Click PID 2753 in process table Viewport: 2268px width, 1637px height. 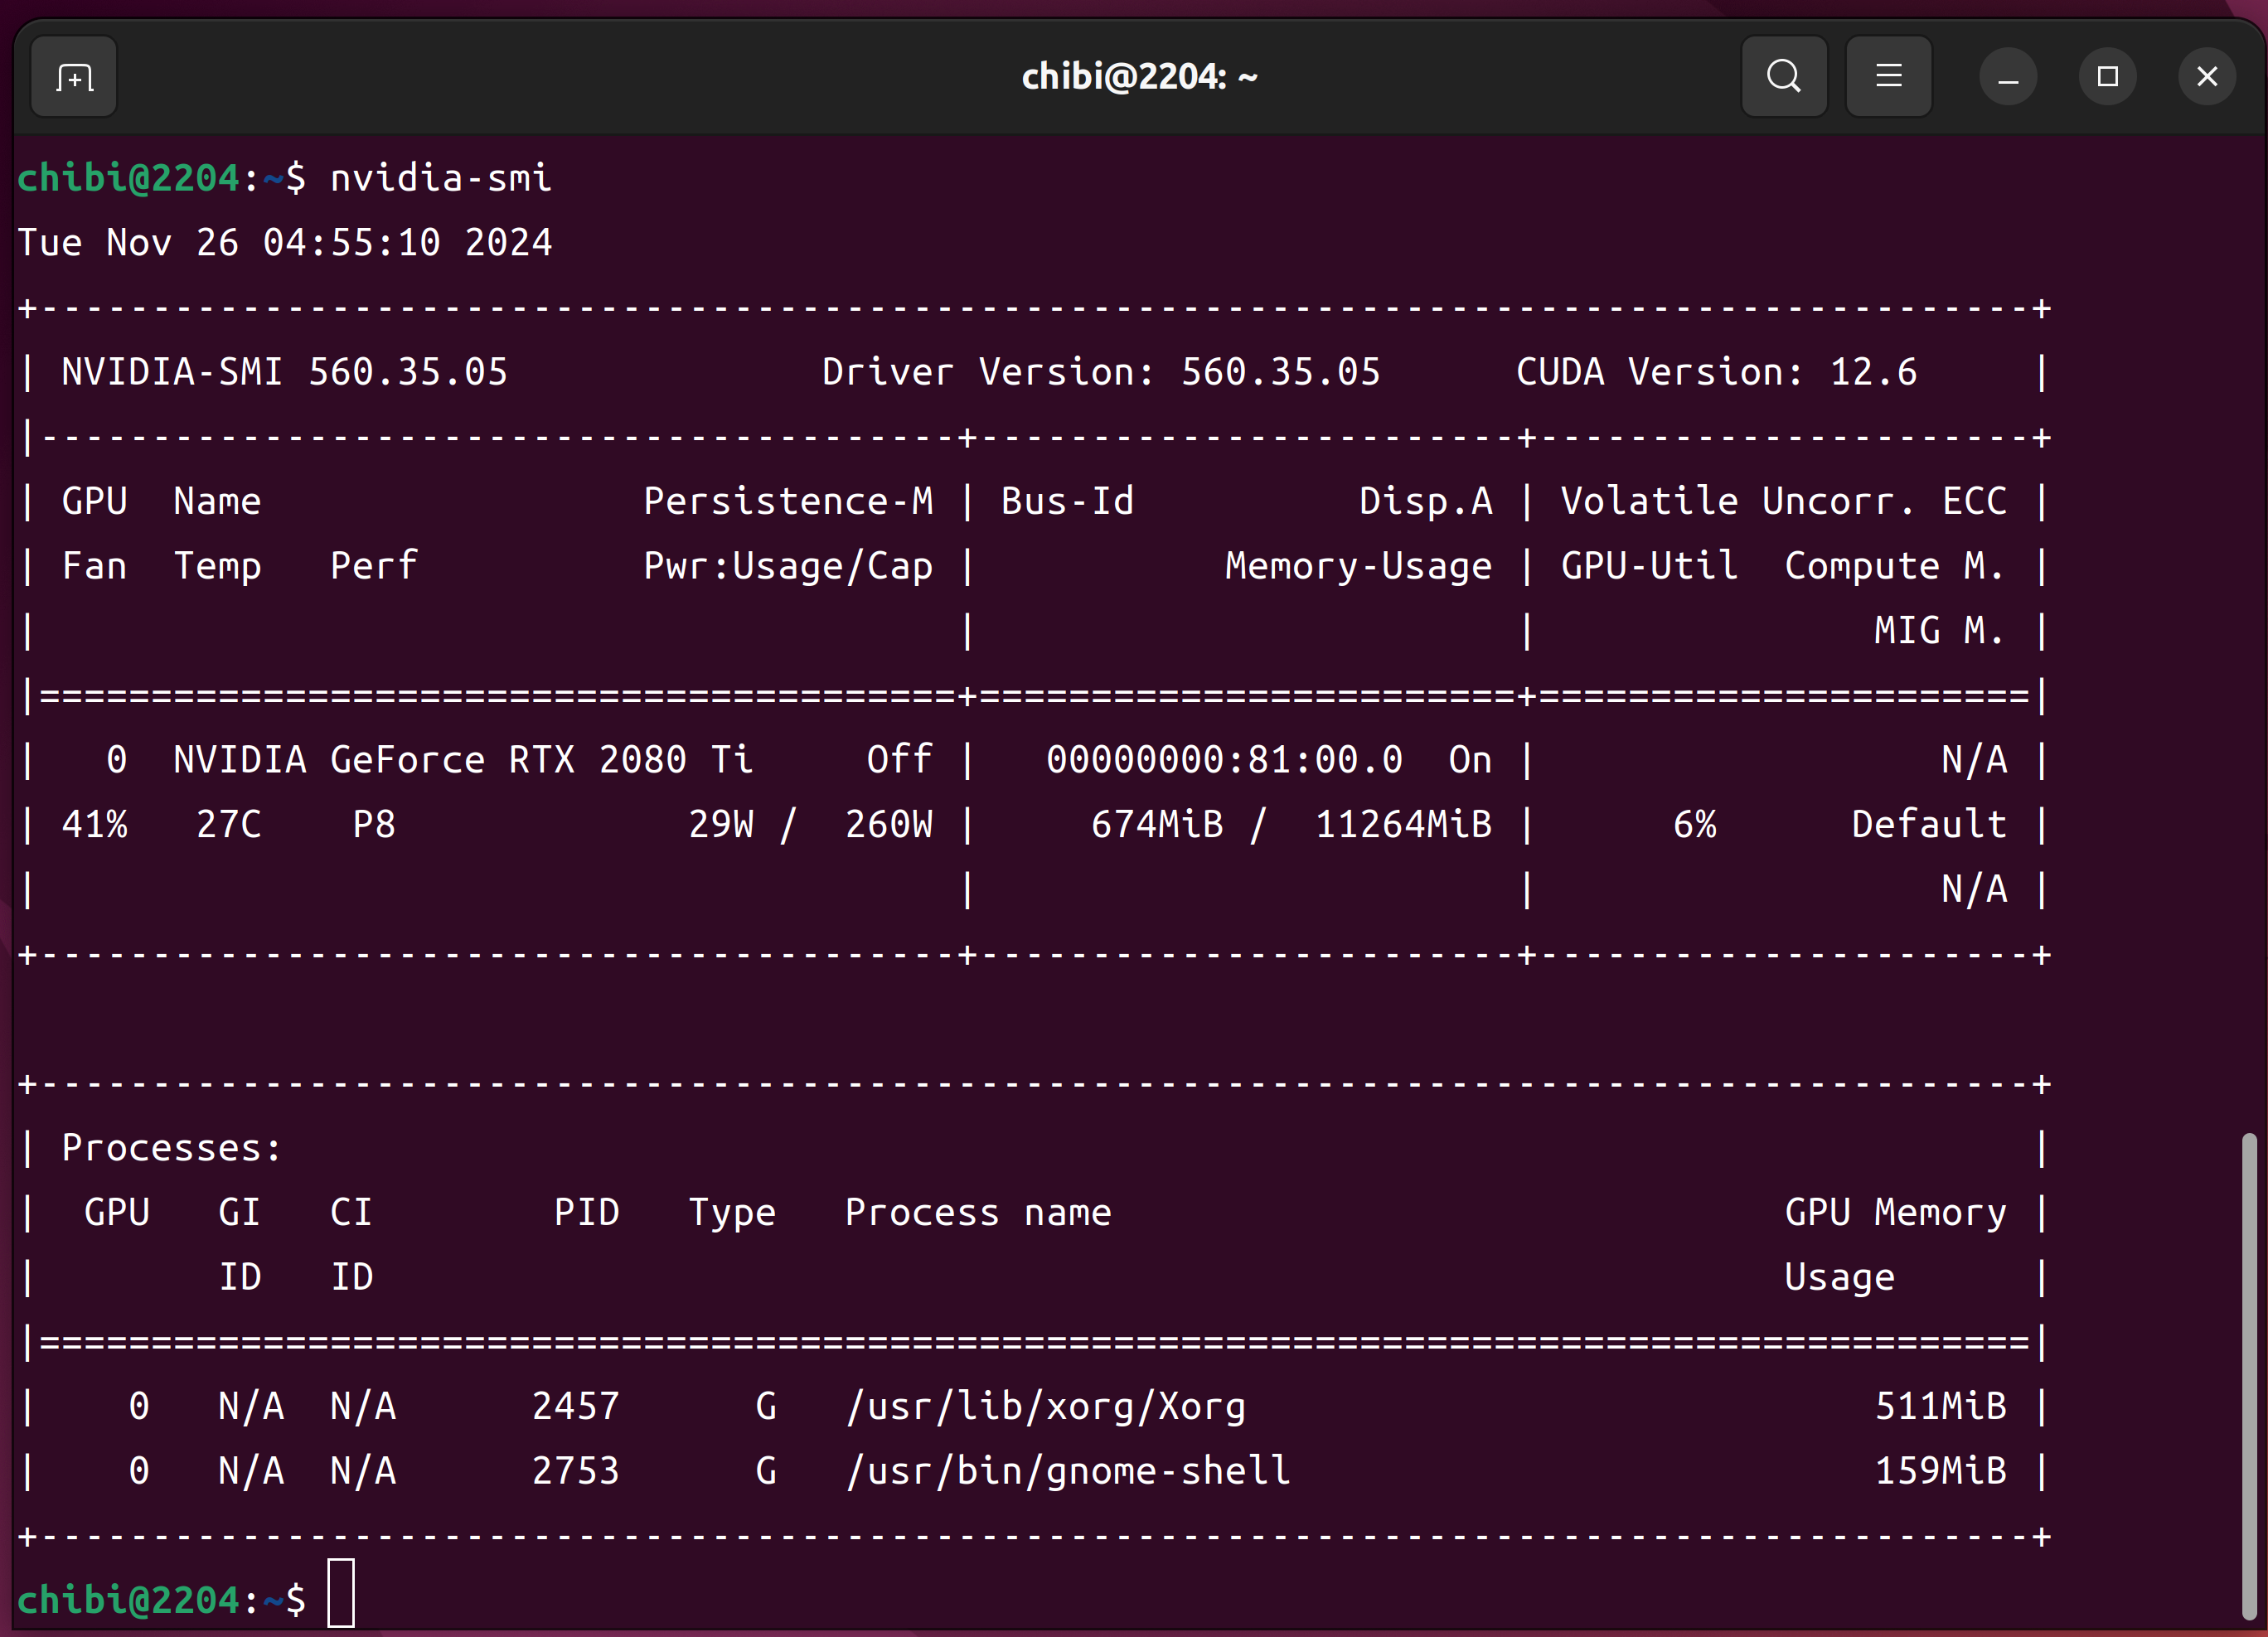575,1471
